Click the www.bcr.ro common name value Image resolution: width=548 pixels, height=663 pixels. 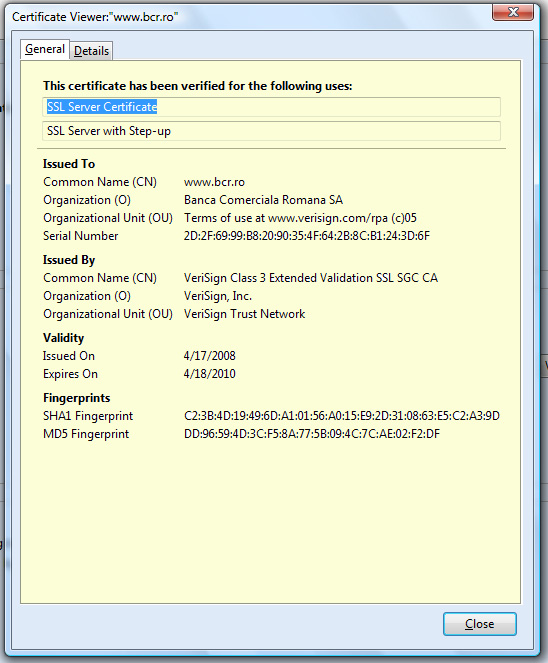click(x=214, y=182)
